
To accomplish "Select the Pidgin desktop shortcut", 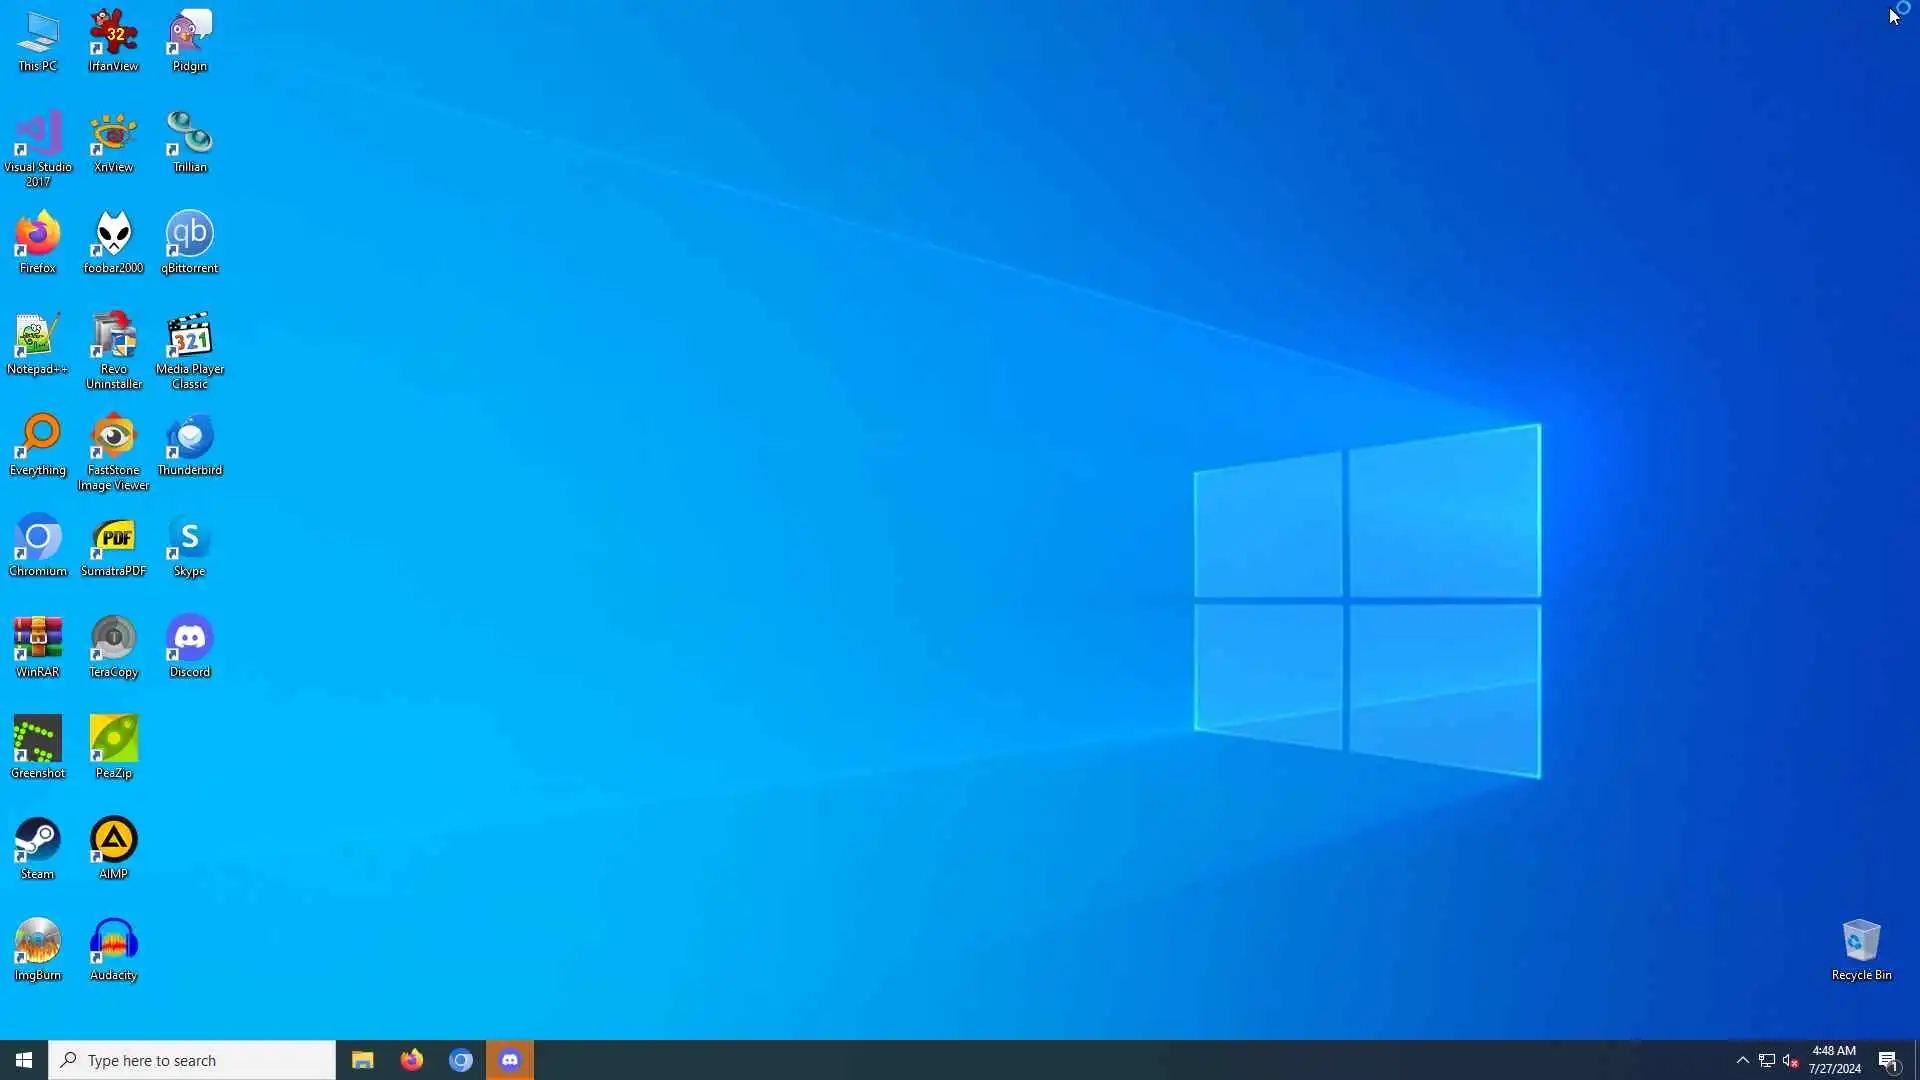I will coord(190,40).
